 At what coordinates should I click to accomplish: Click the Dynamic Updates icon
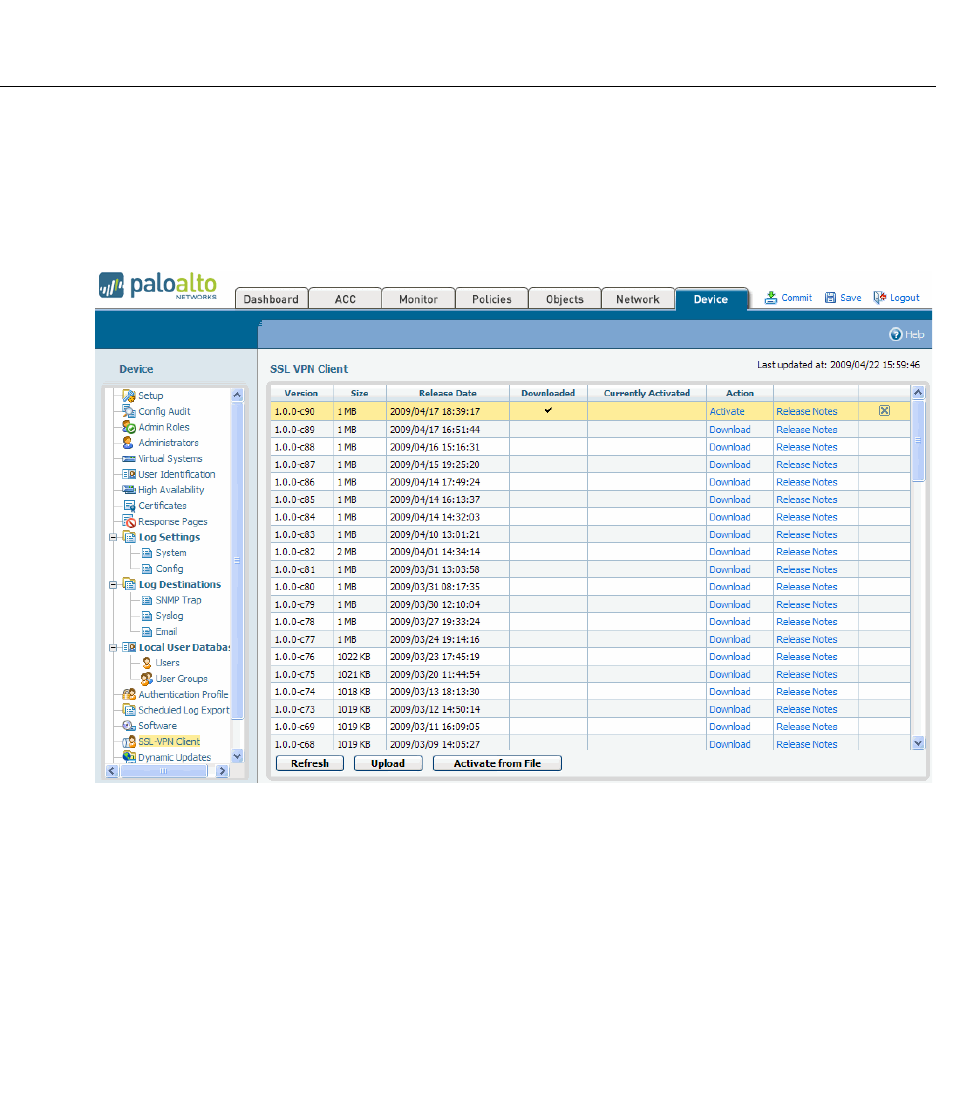click(129, 757)
